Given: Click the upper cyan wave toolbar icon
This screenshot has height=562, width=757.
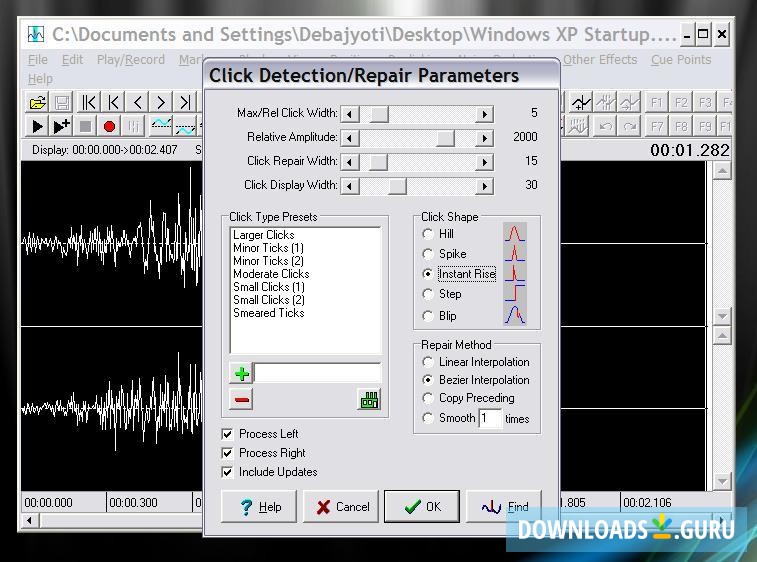Looking at the screenshot, I should coord(161,126).
